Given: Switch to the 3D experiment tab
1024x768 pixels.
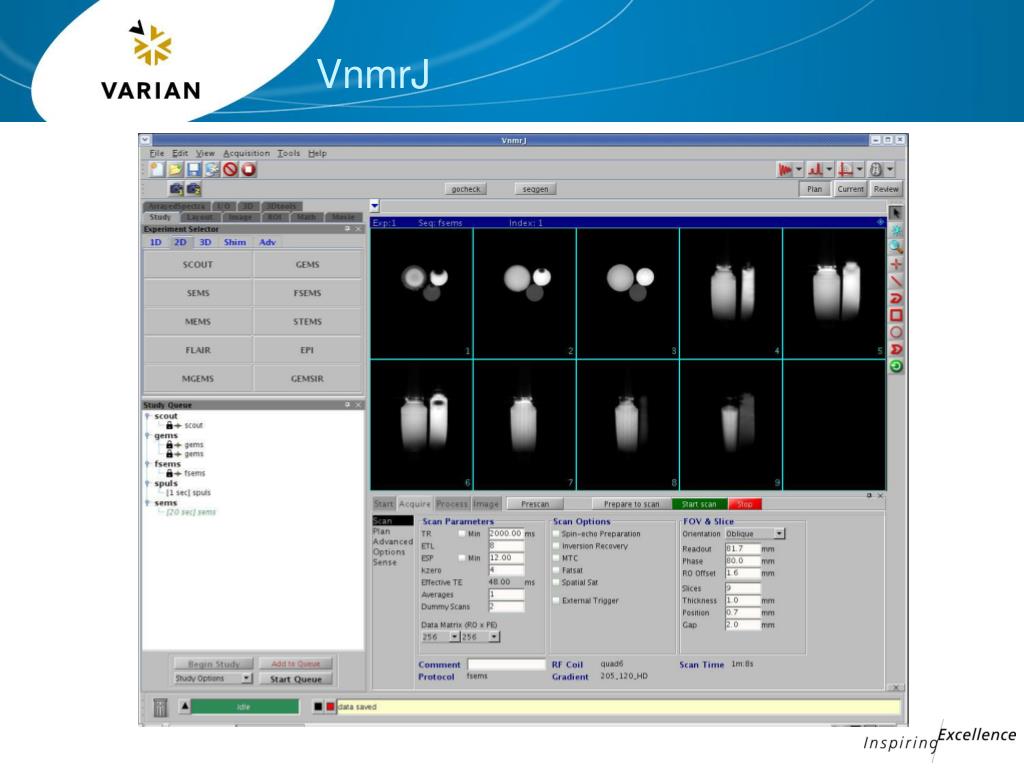Looking at the screenshot, I should 205,242.
